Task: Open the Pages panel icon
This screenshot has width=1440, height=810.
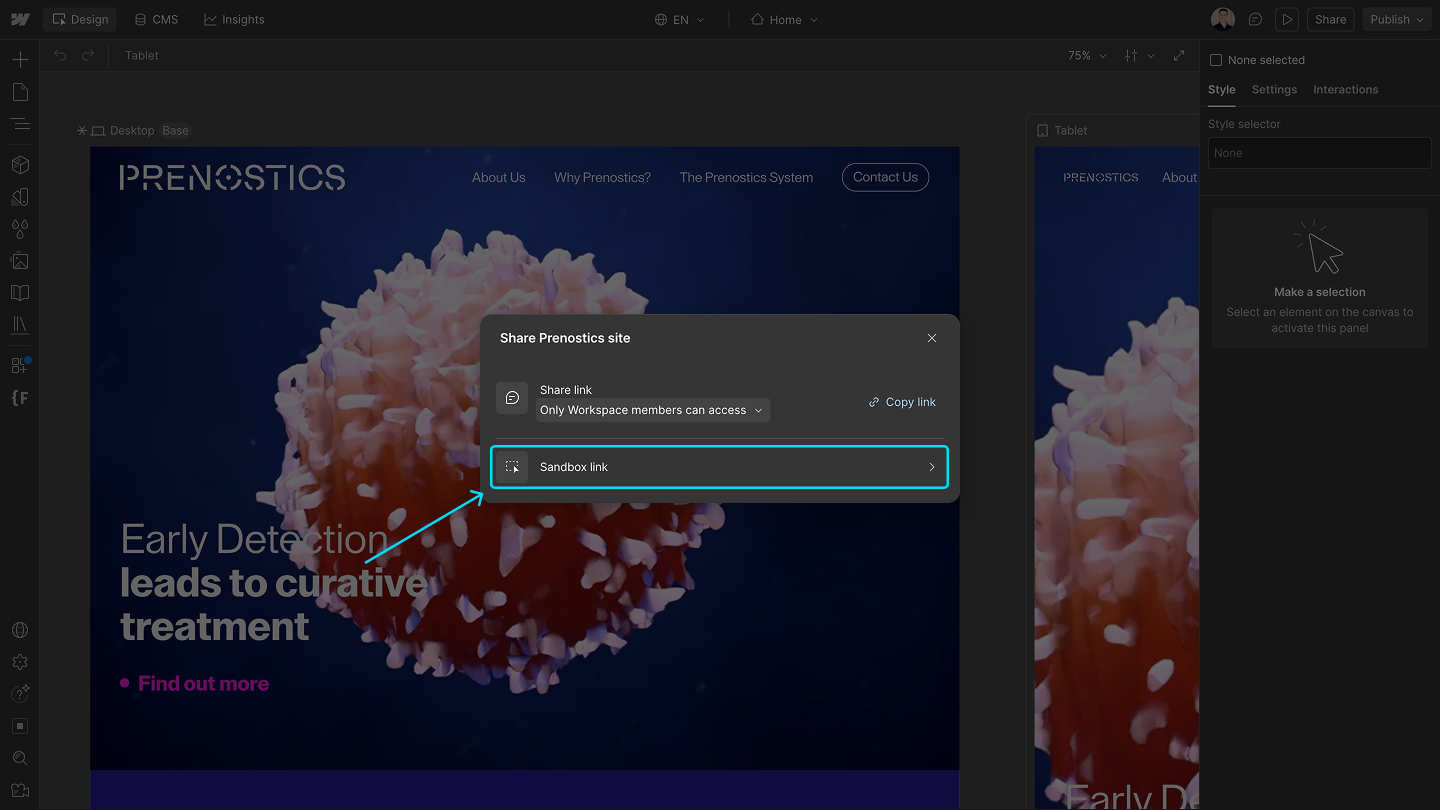Action: (20, 92)
